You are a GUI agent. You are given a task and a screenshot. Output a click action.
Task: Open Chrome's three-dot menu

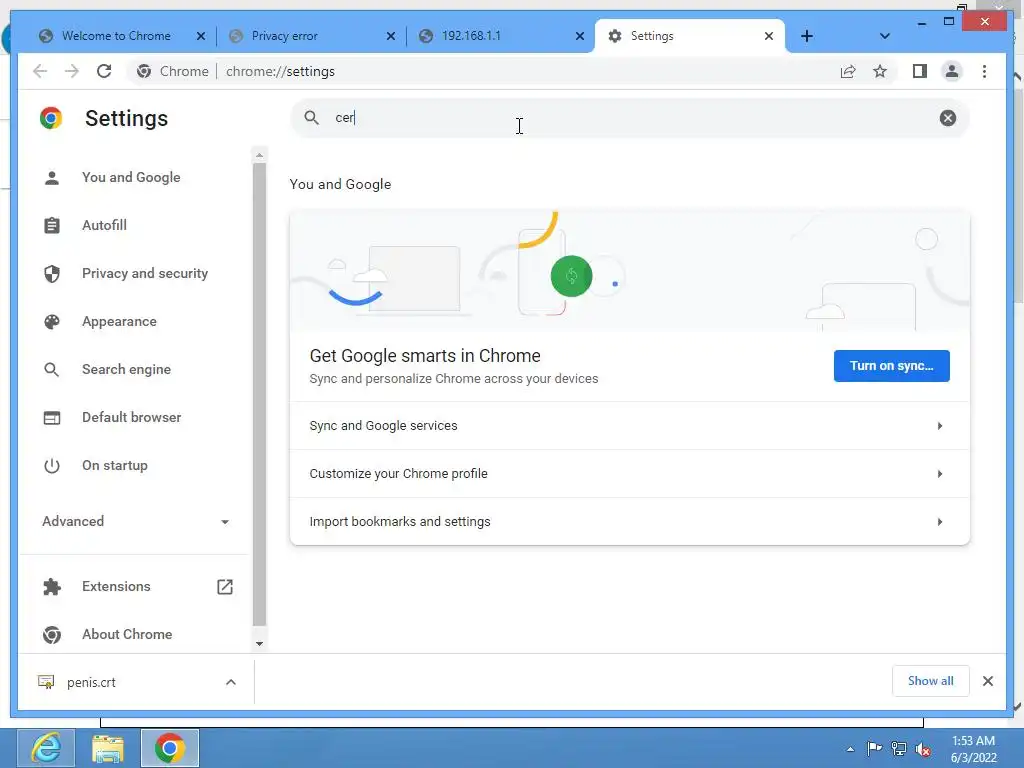[984, 71]
